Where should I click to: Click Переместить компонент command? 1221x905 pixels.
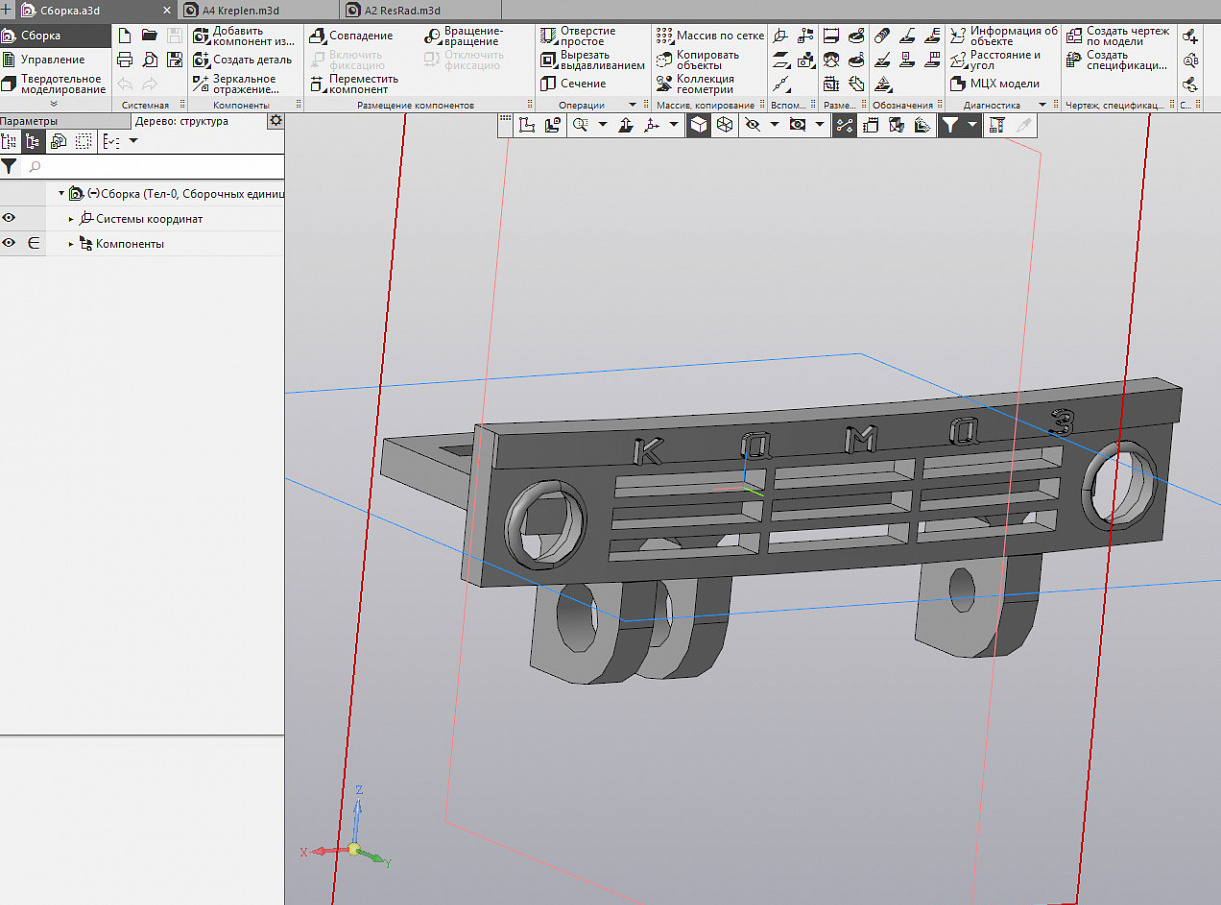[354, 84]
